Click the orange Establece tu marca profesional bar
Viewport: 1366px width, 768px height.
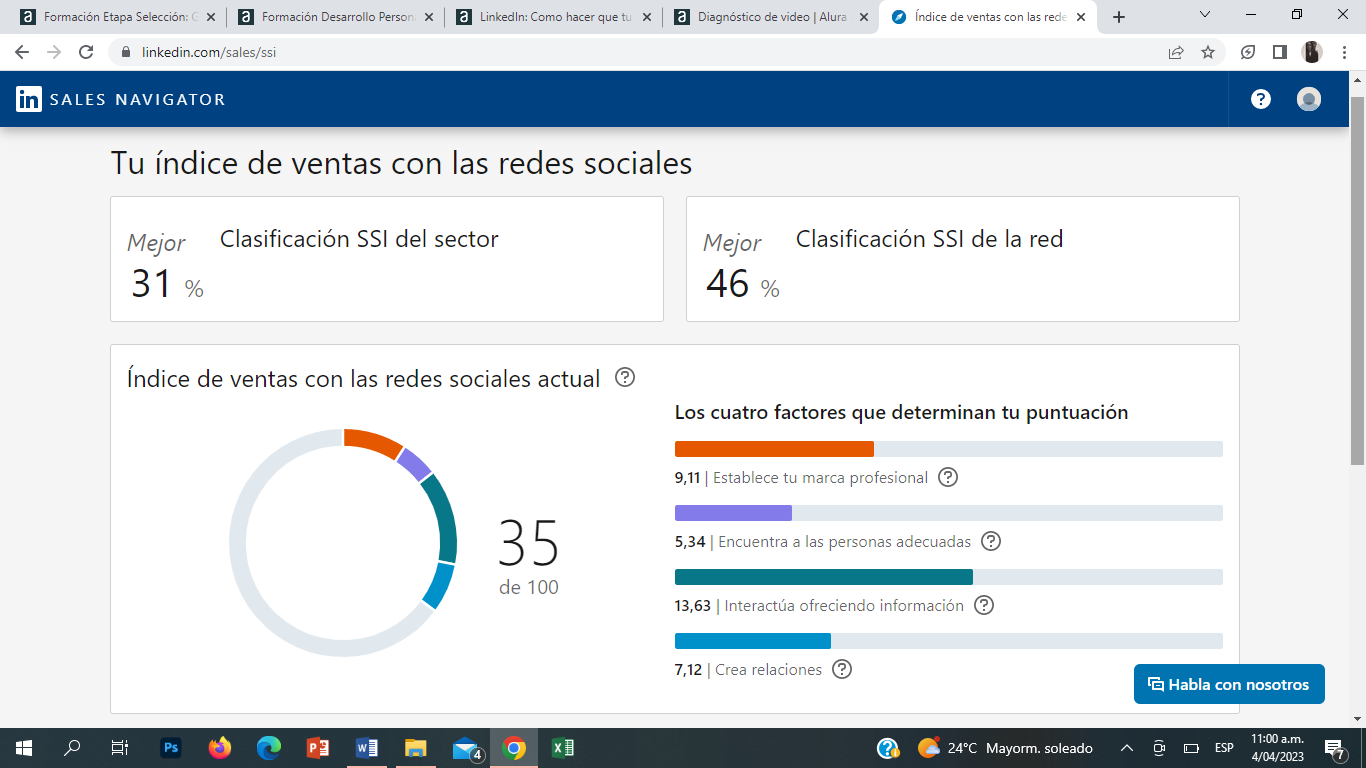point(774,449)
